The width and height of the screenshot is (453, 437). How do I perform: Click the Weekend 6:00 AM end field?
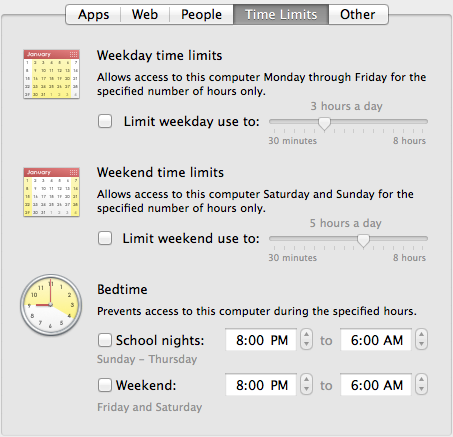[376, 385]
